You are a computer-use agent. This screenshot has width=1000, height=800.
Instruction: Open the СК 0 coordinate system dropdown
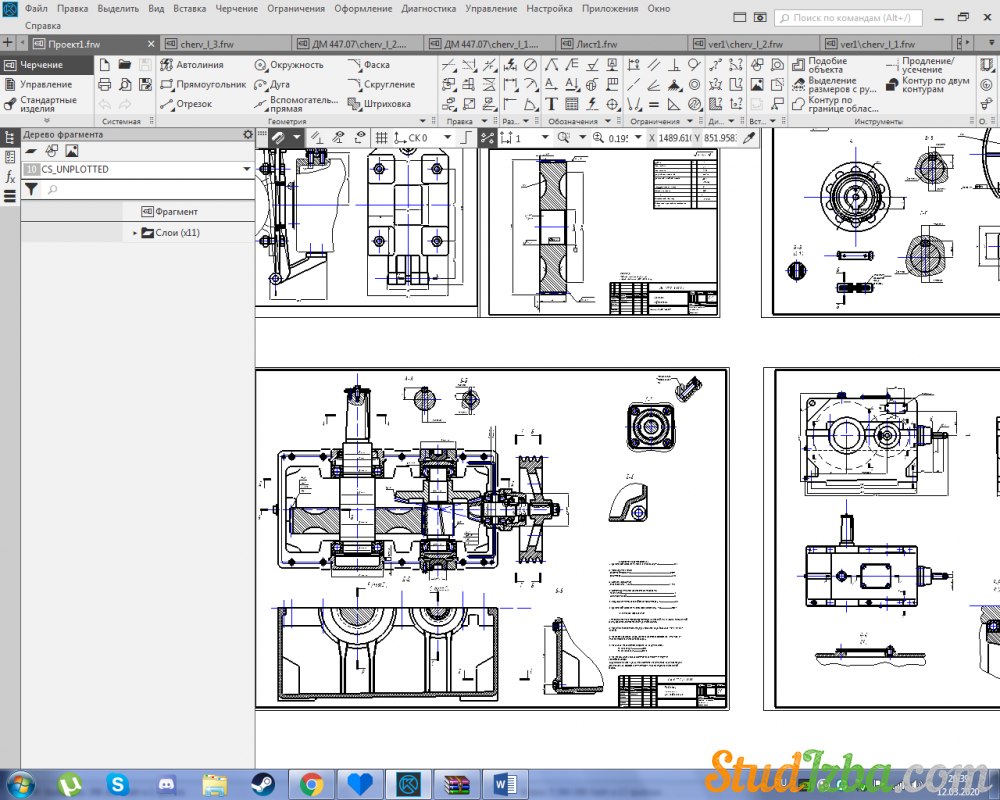coord(447,138)
